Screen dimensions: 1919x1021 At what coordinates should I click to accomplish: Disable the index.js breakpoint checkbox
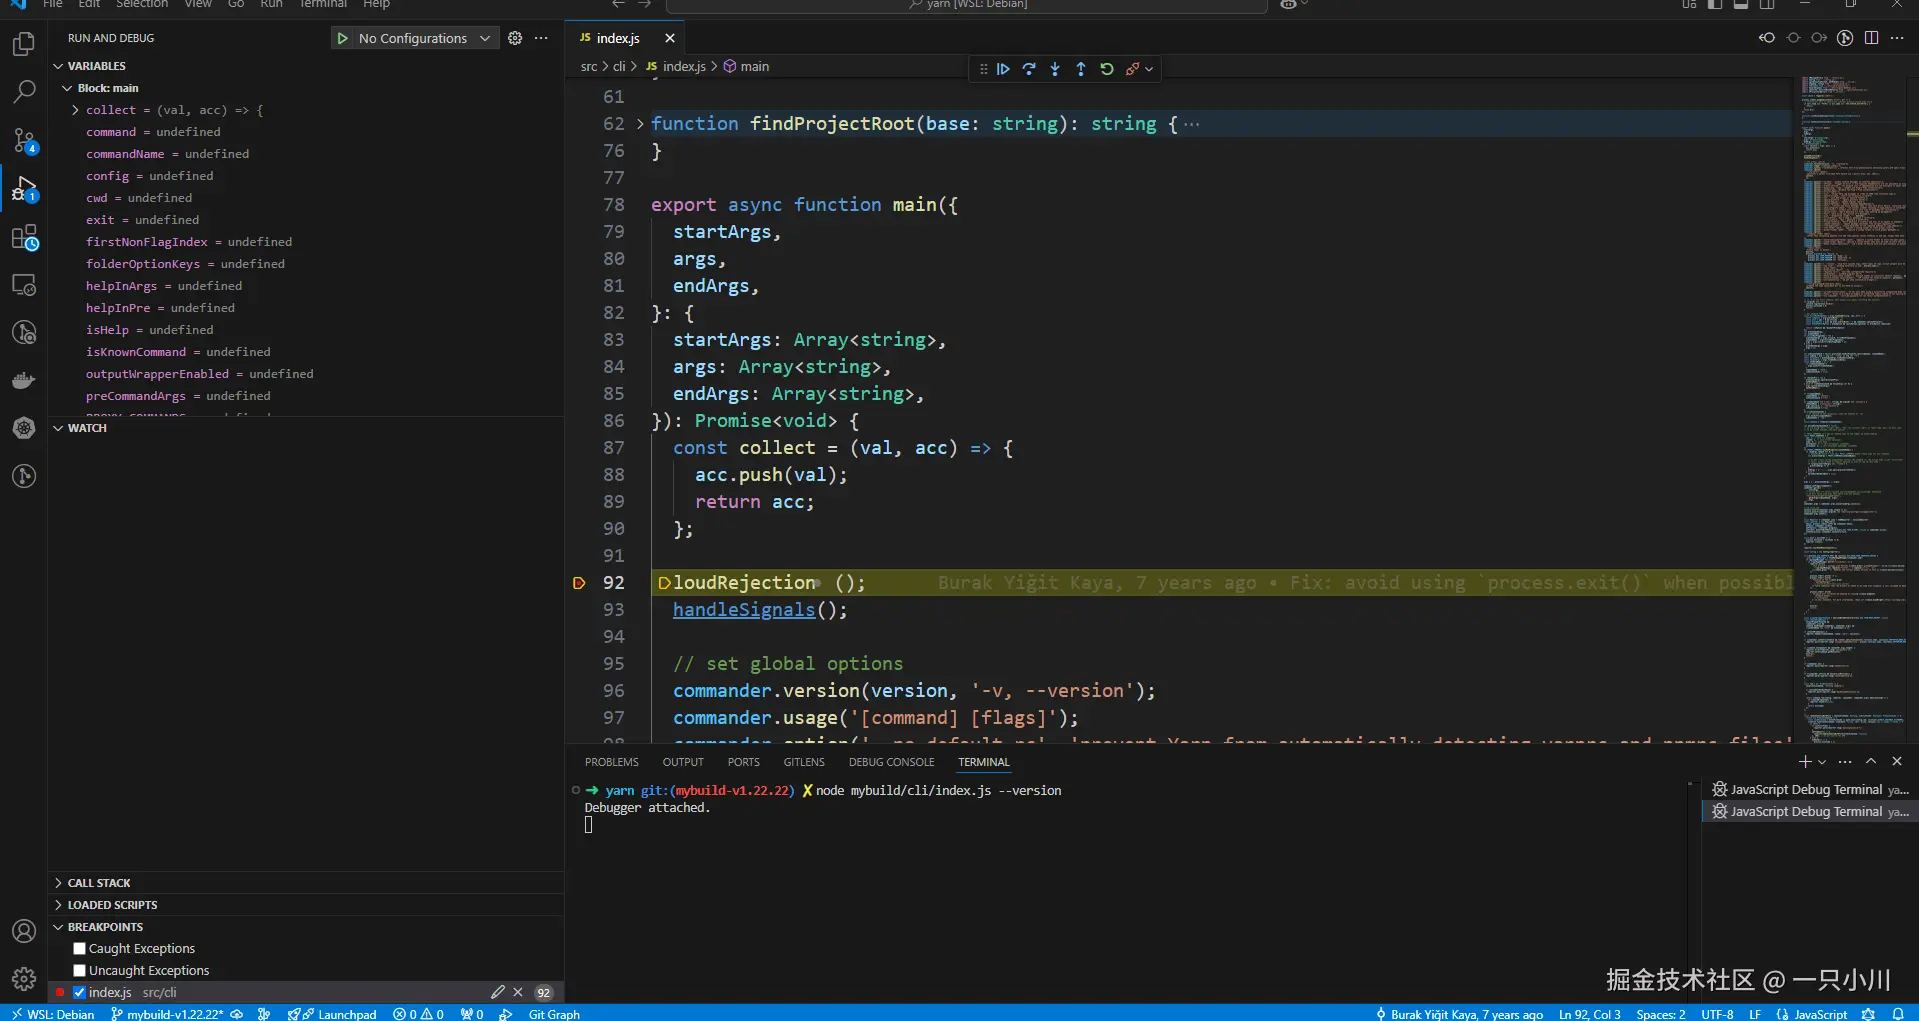pos(80,993)
